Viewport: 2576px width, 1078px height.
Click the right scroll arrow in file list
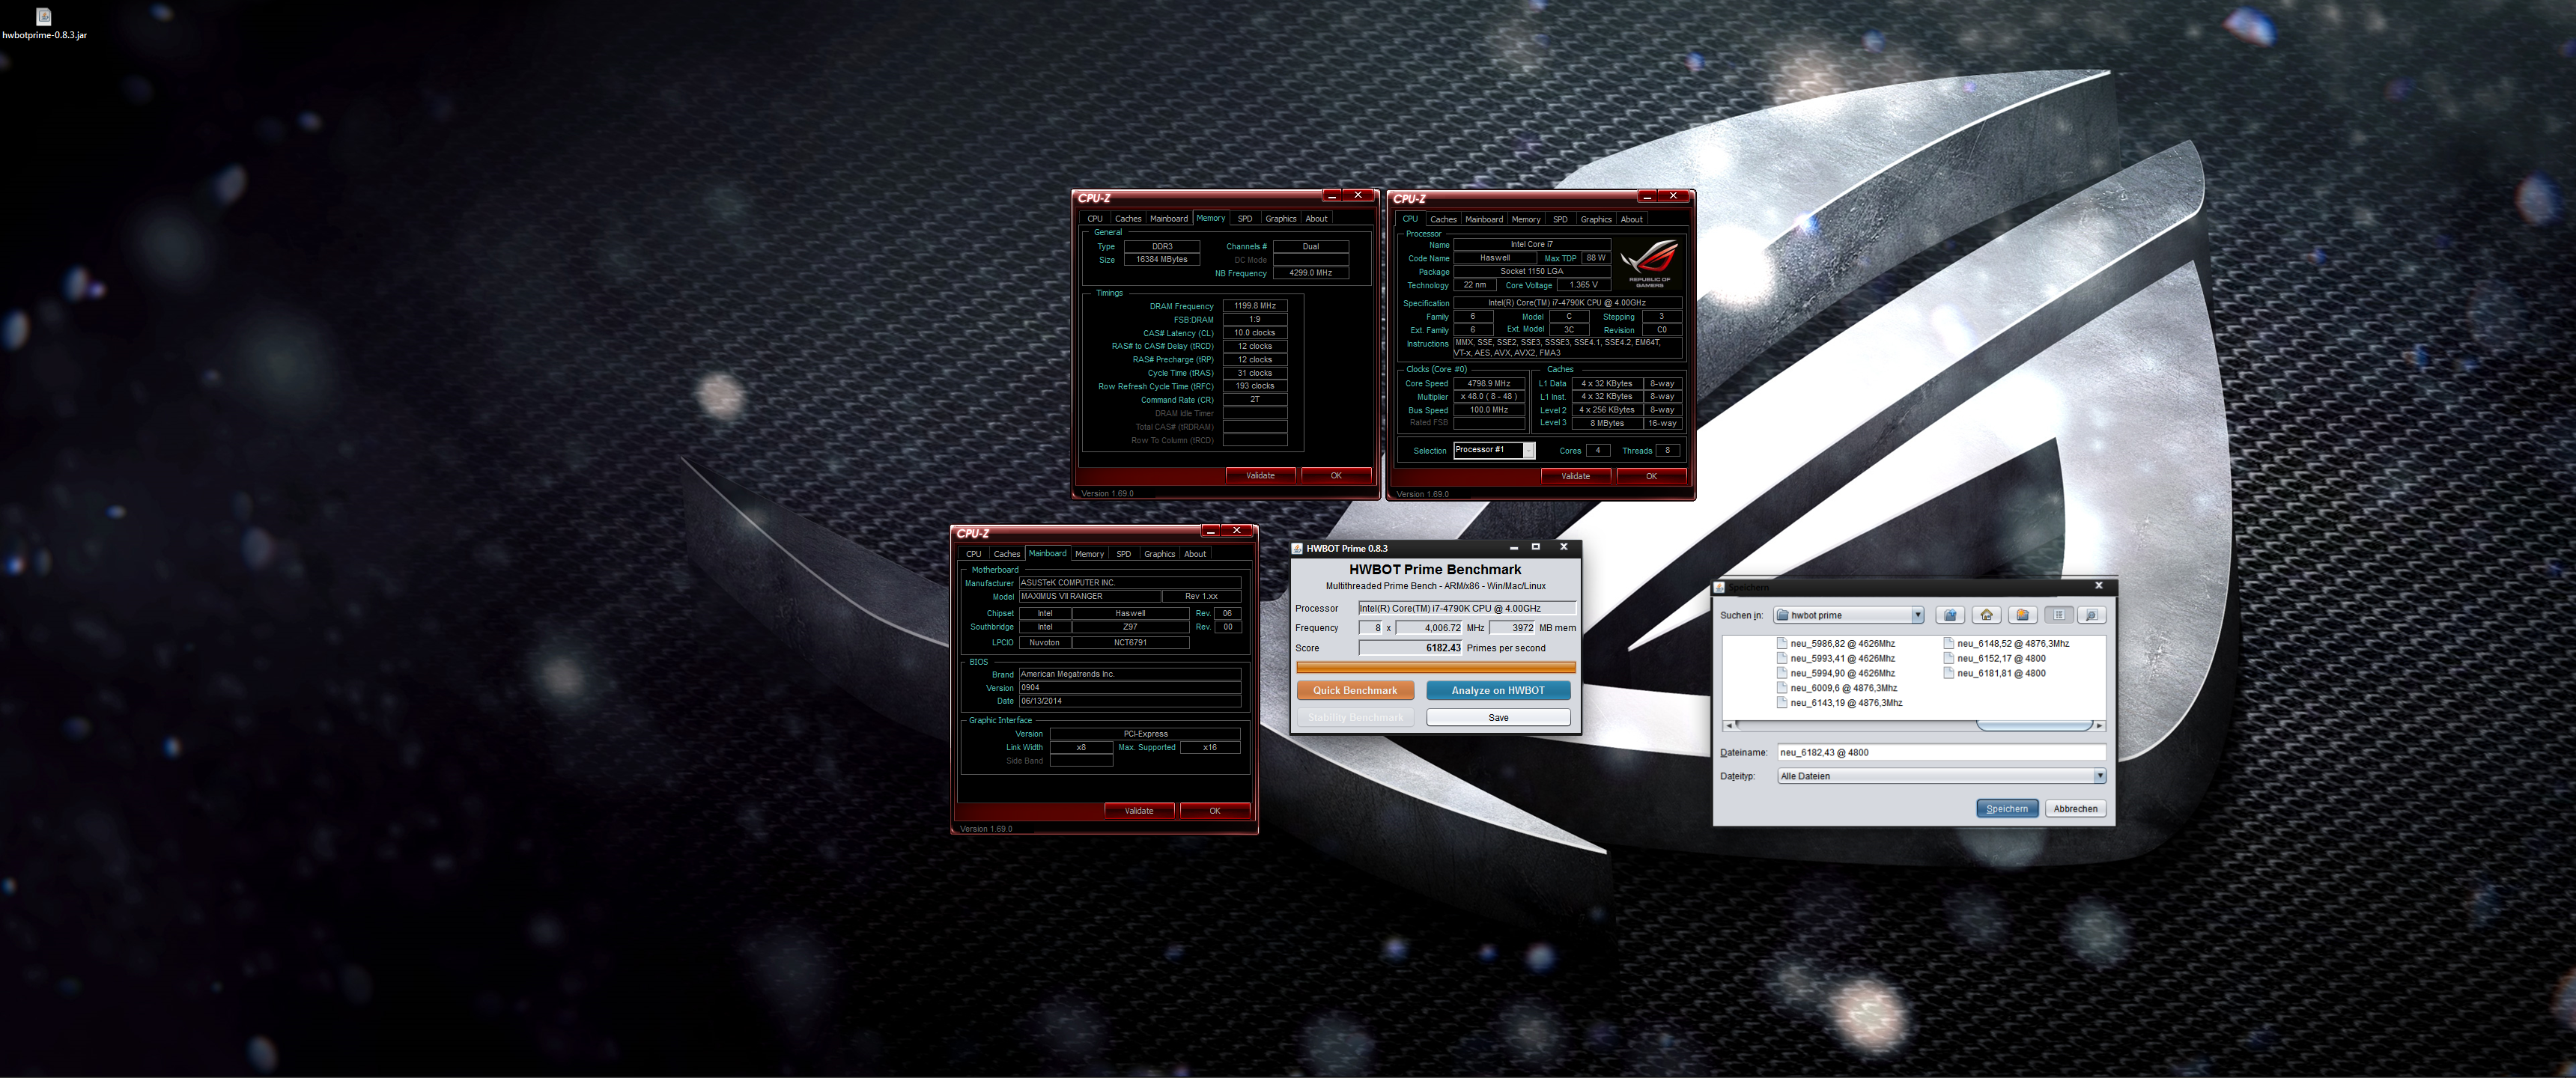pyautogui.click(x=2099, y=726)
